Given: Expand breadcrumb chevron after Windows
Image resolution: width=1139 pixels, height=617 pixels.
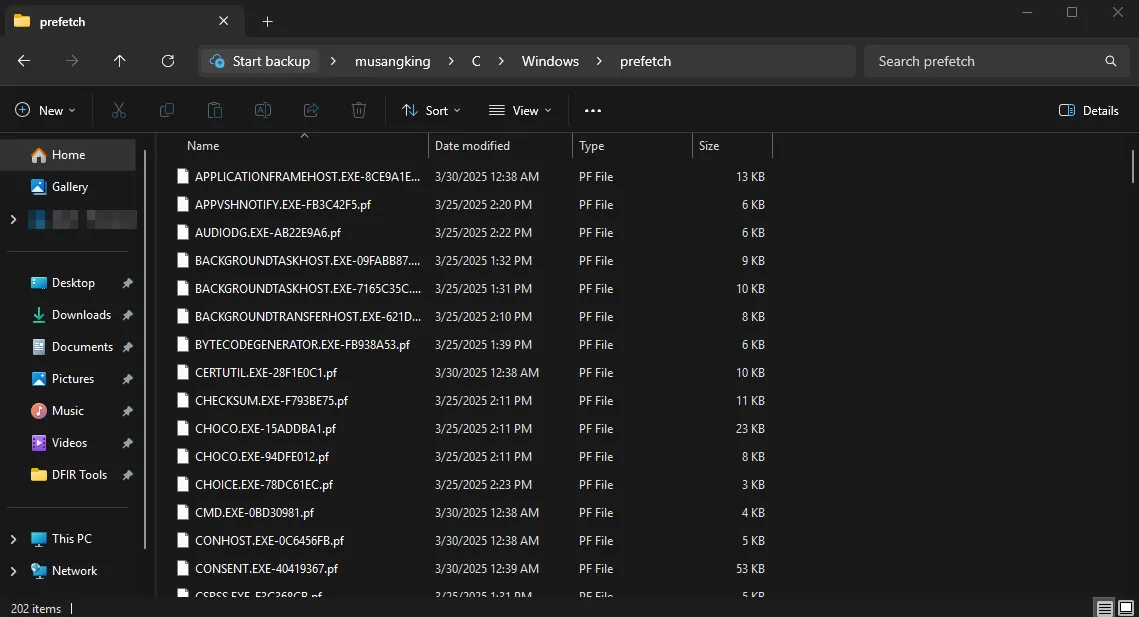Looking at the screenshot, I should [x=599, y=61].
